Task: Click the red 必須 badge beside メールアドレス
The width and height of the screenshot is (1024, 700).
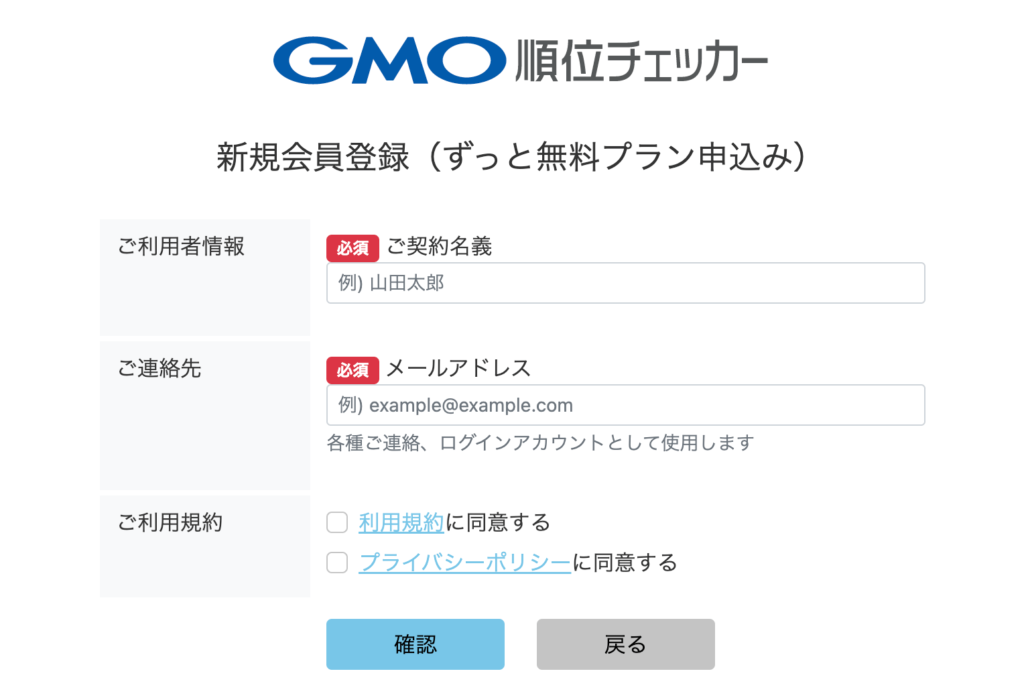Action: point(352,369)
